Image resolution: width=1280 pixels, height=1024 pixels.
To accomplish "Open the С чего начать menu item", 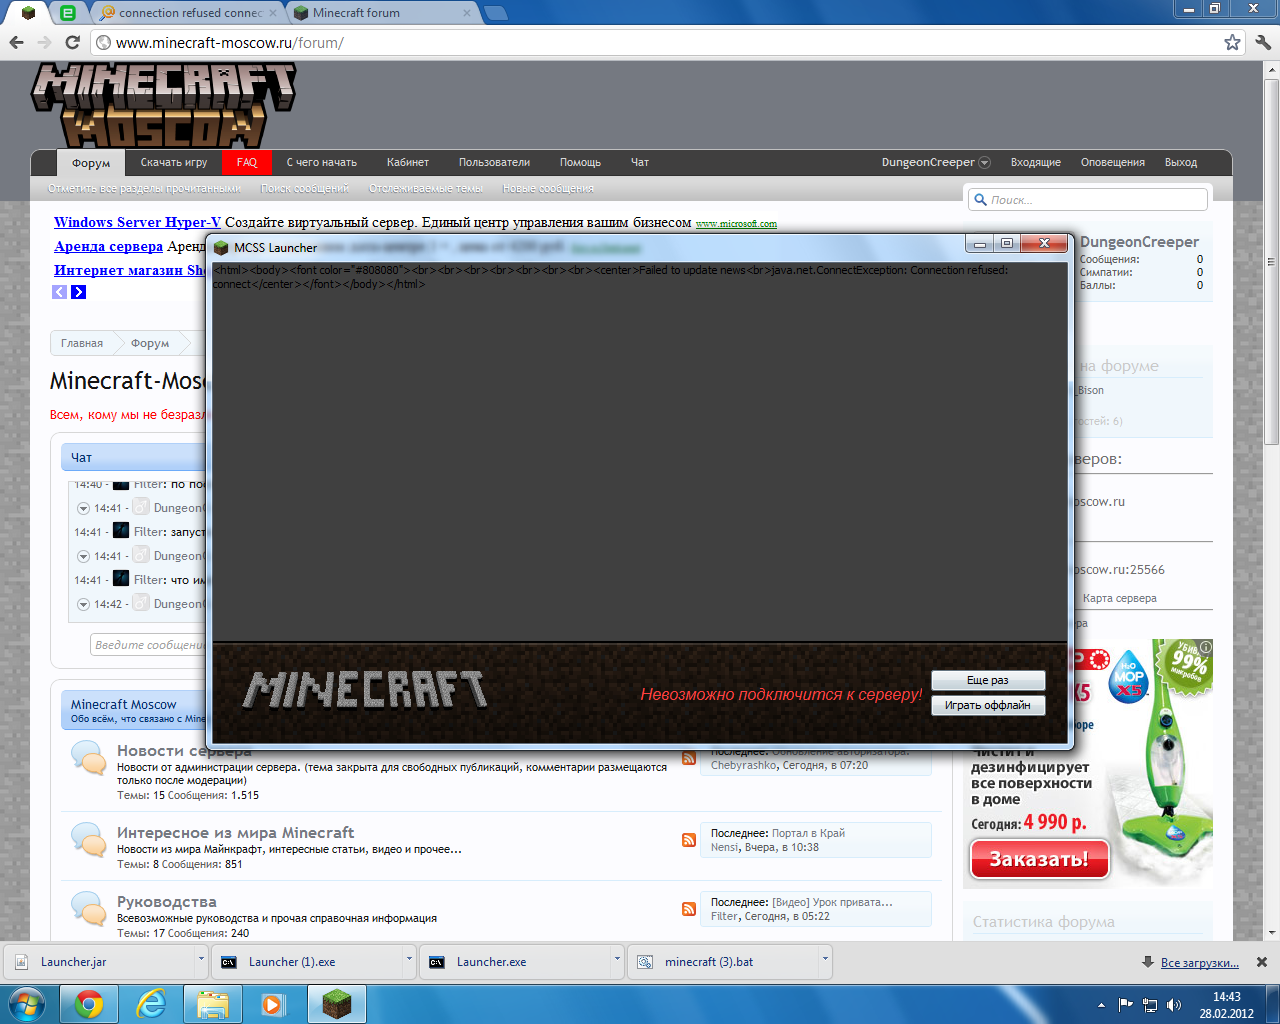I will 321,162.
